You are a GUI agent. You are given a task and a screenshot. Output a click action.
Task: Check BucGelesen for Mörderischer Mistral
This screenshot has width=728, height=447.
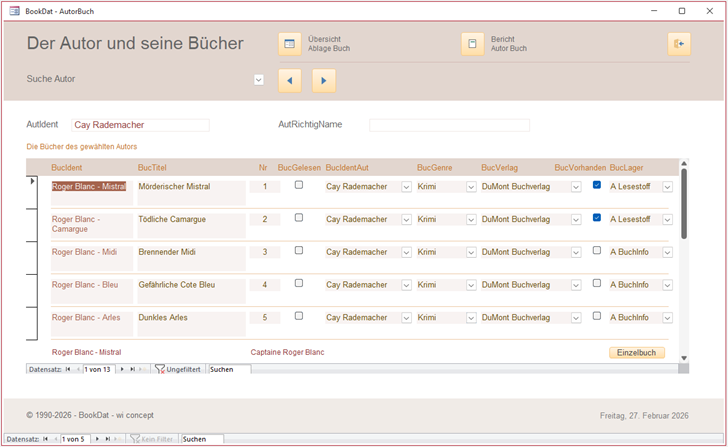(298, 185)
